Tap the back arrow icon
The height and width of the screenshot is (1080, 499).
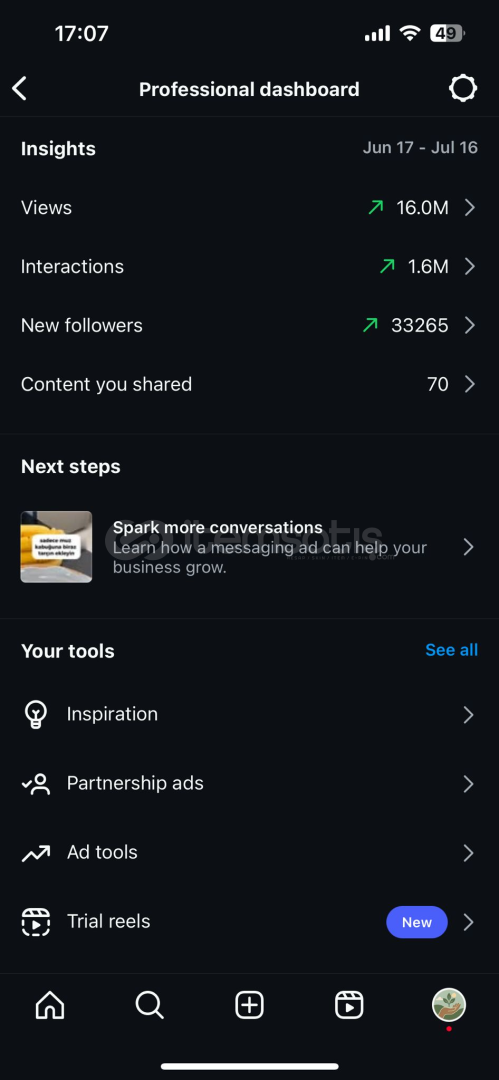click(19, 89)
